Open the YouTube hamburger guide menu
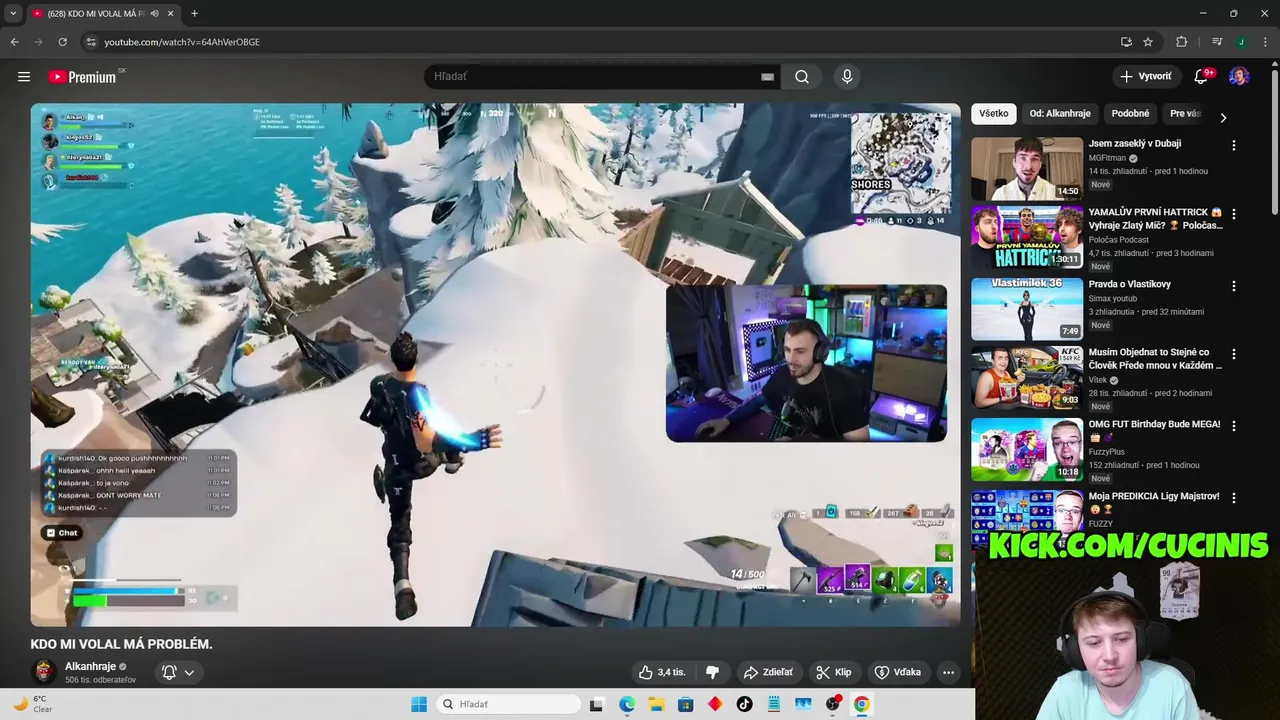 [24, 76]
